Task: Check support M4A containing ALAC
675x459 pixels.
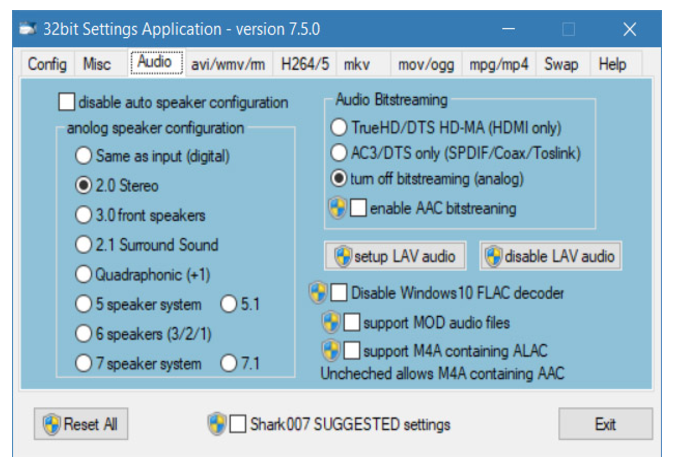Action: click(x=352, y=350)
